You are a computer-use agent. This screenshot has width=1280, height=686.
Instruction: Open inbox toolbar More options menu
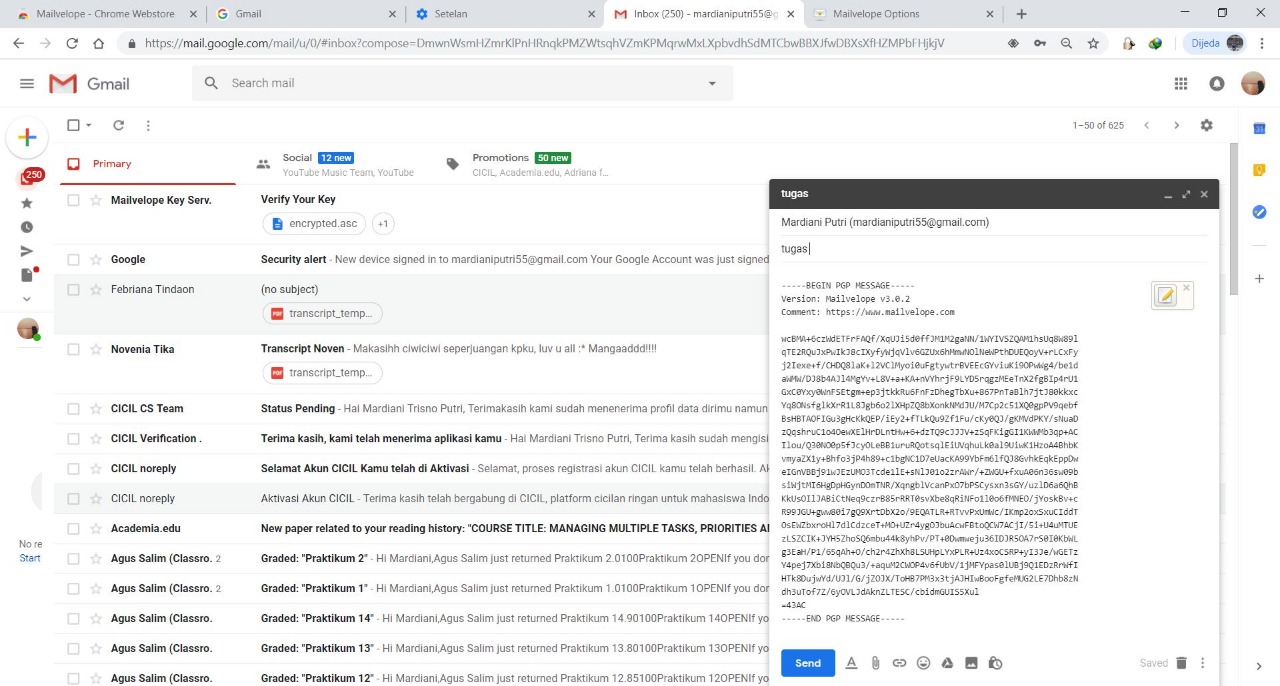[x=148, y=125]
